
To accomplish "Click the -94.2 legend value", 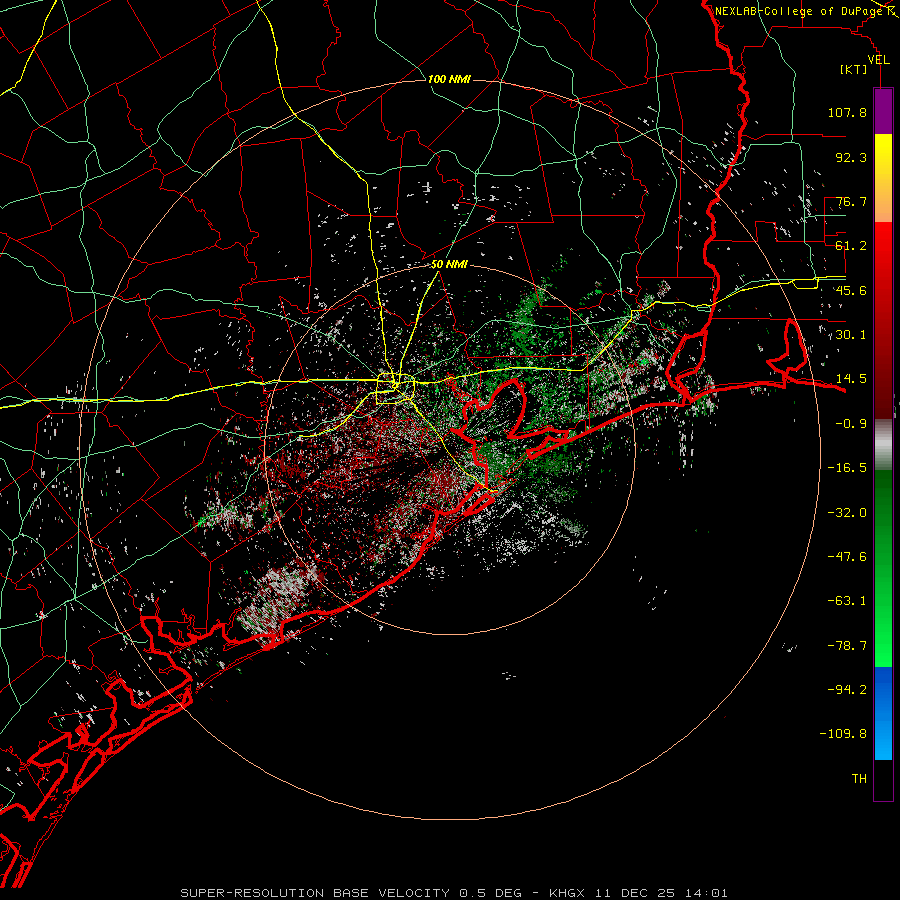I will coord(847,690).
